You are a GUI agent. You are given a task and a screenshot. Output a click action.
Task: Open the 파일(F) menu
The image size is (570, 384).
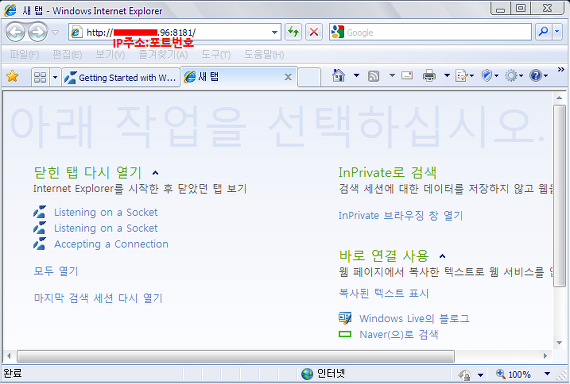click(x=24, y=55)
